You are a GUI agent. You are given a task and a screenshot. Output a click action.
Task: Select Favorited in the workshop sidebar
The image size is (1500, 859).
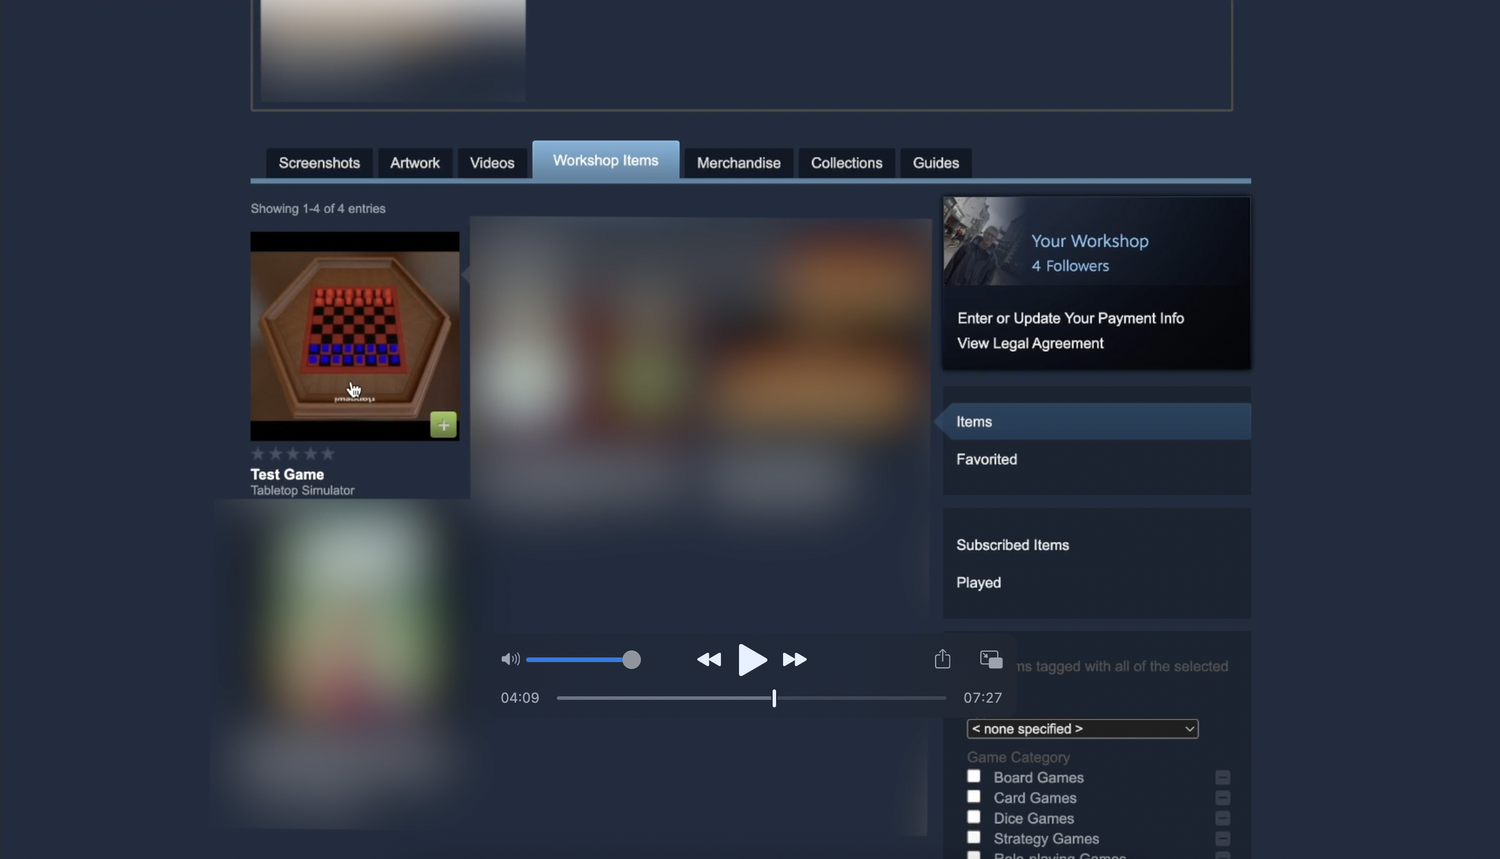(986, 459)
